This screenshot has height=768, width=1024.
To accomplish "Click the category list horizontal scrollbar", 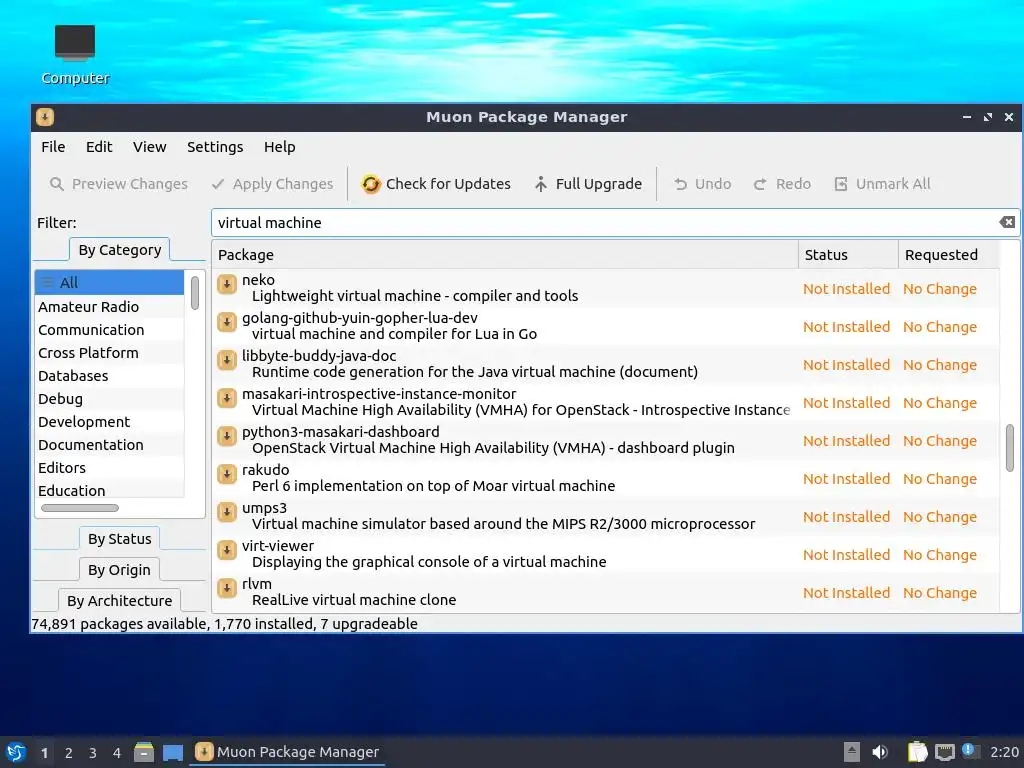I will 80,508.
